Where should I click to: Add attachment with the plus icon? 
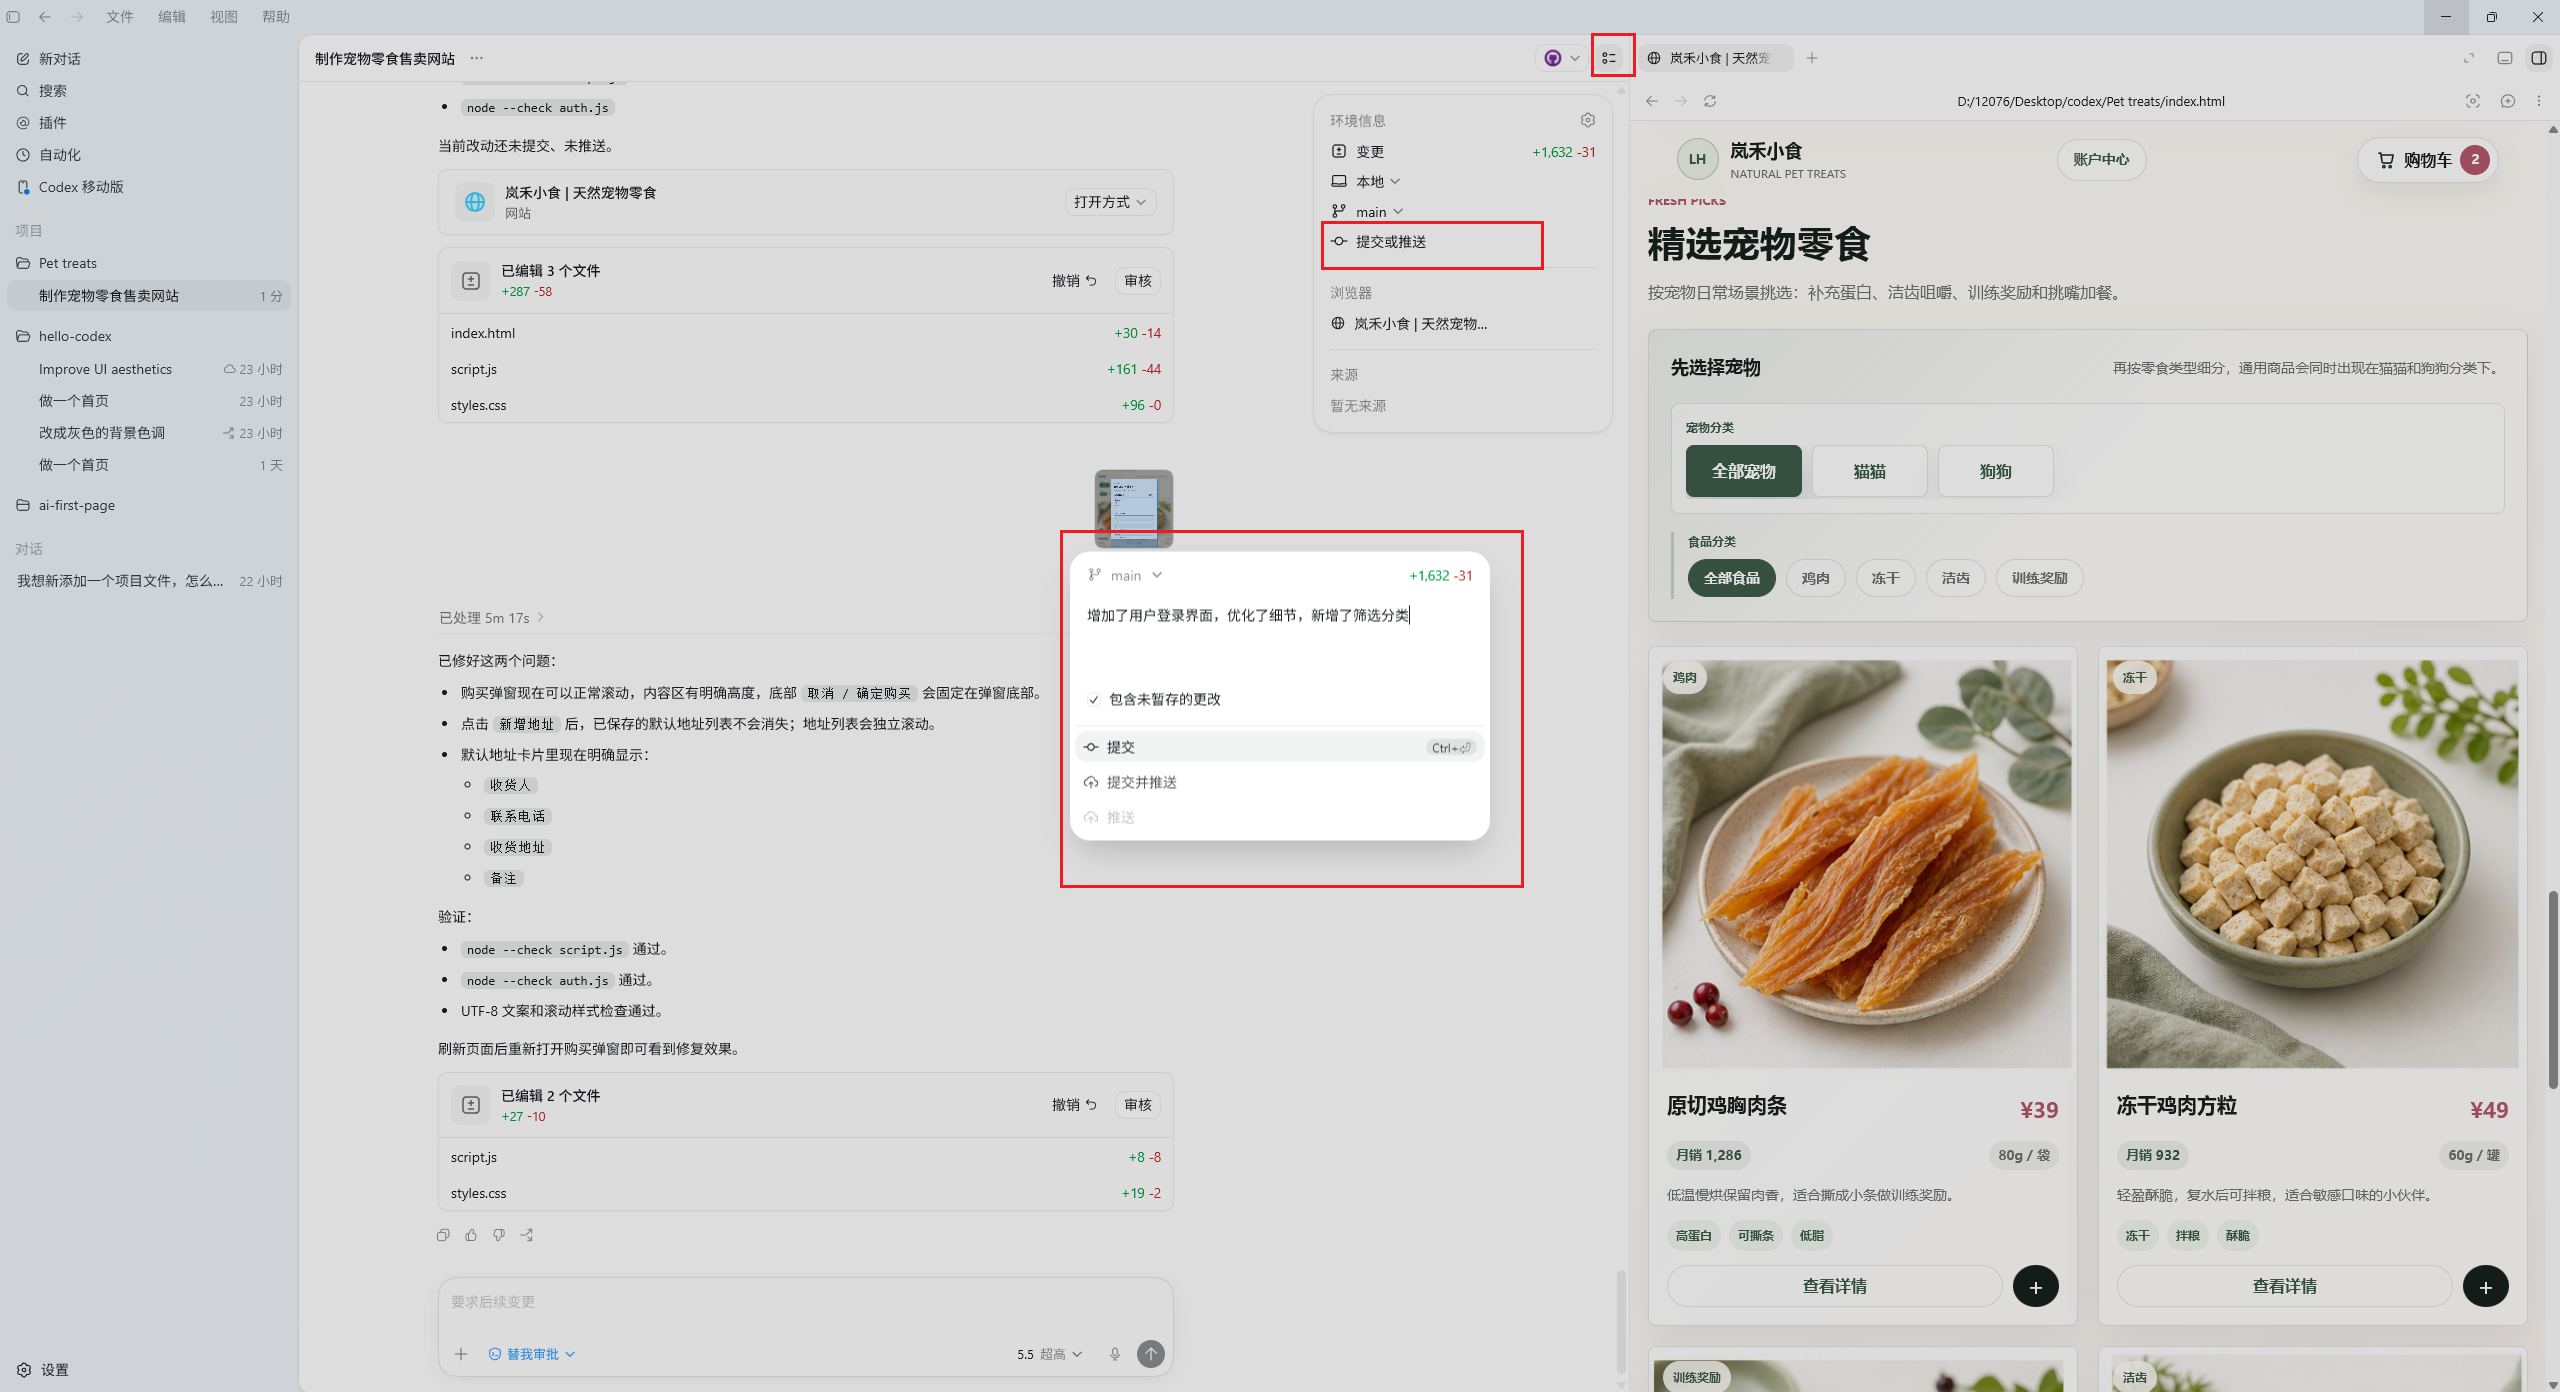[461, 1354]
